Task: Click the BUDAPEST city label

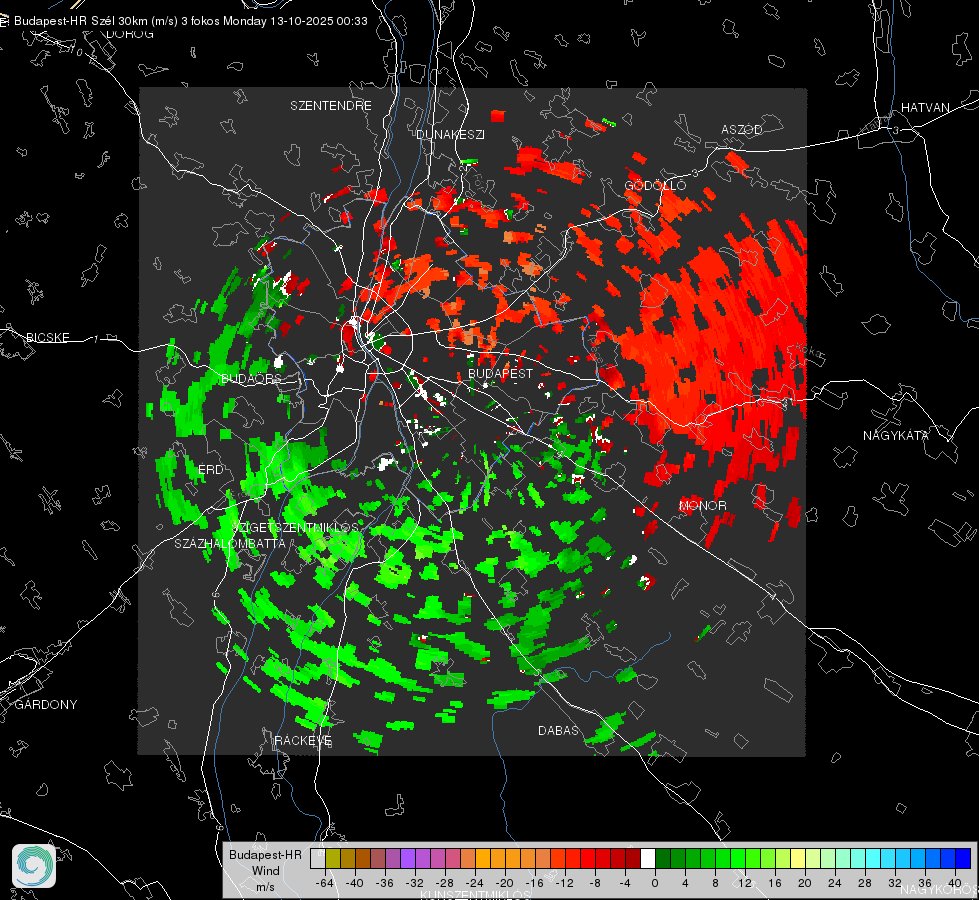Action: click(500, 373)
